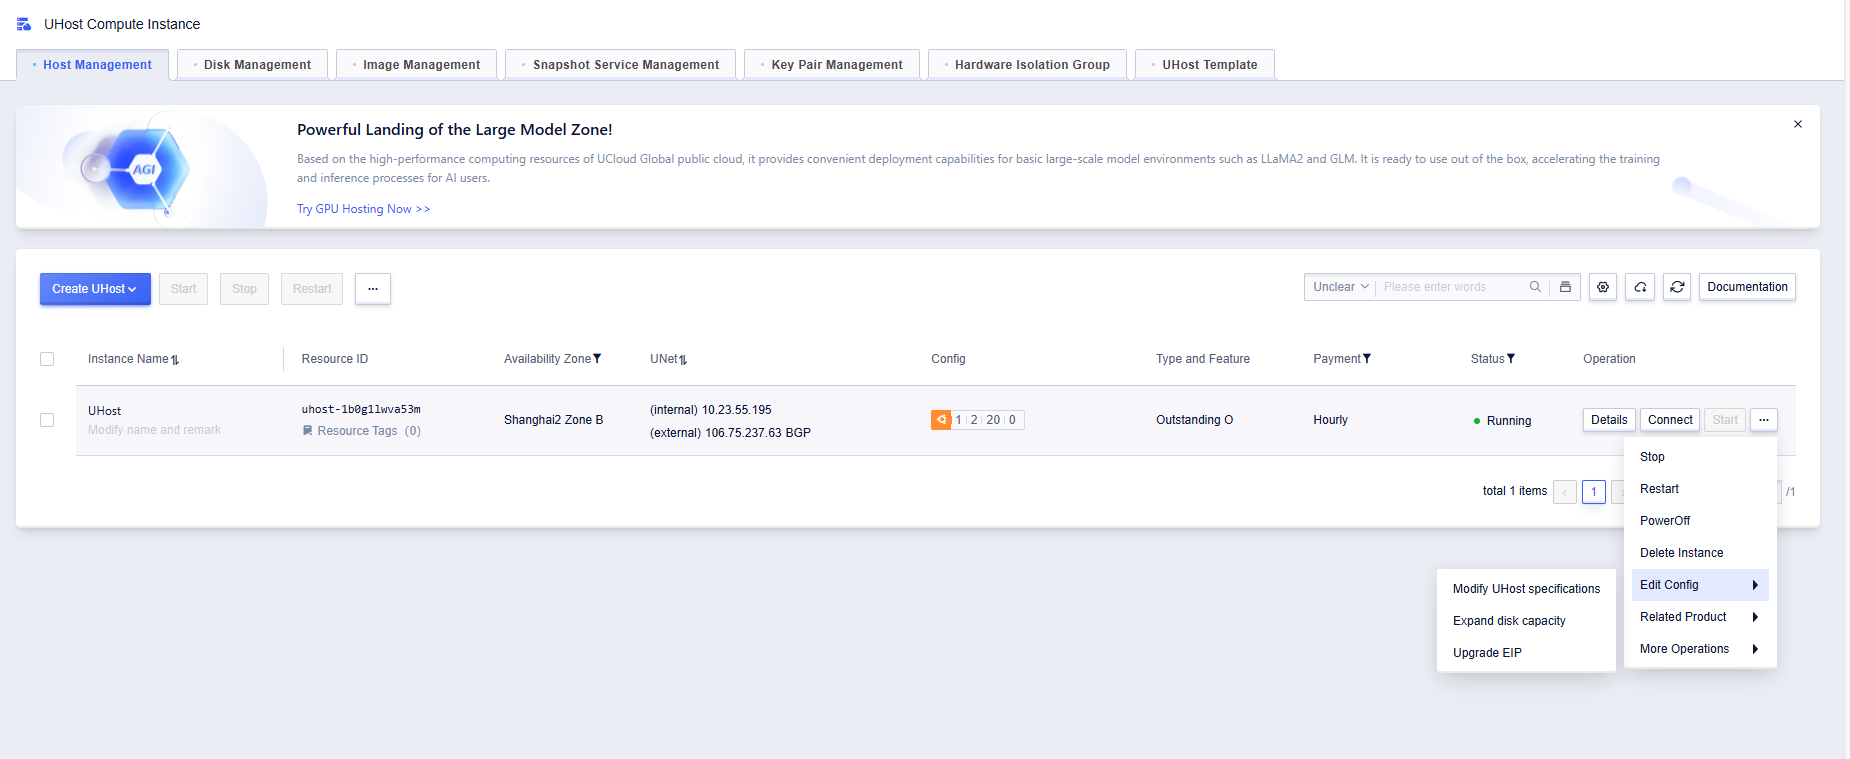The width and height of the screenshot is (1850, 759).
Task: Sort by UNet arrows
Action: [x=683, y=360]
